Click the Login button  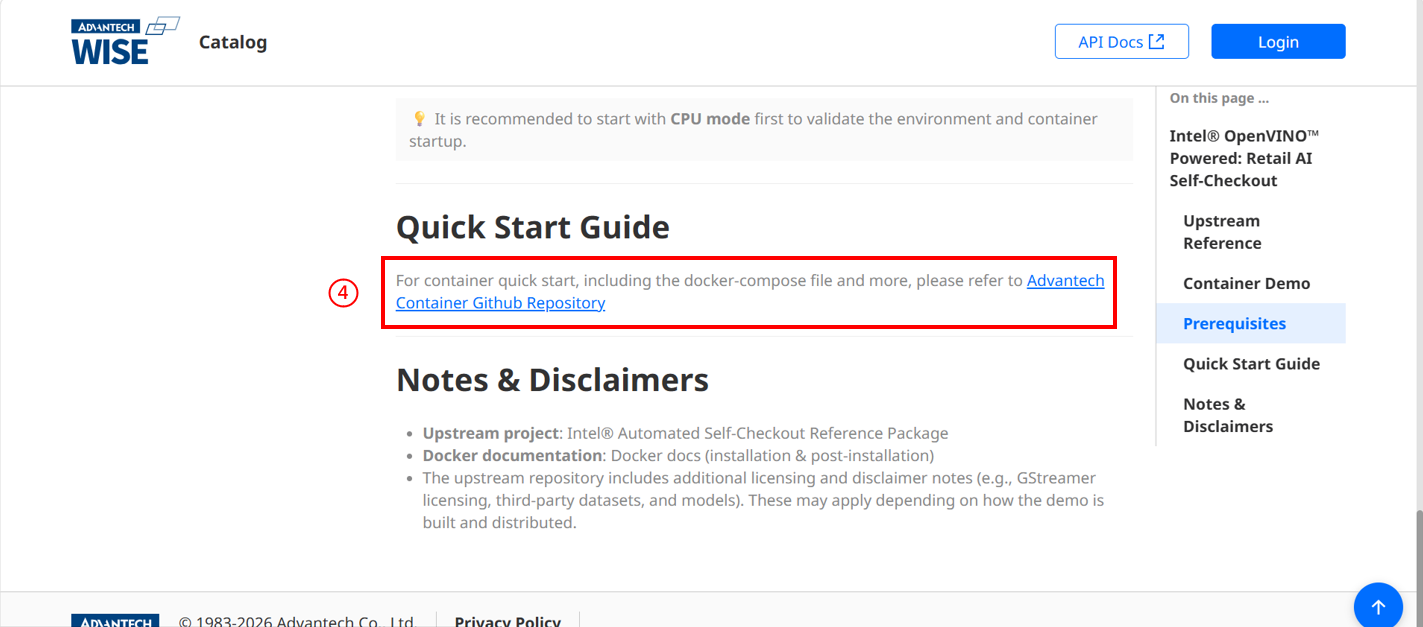click(1278, 41)
